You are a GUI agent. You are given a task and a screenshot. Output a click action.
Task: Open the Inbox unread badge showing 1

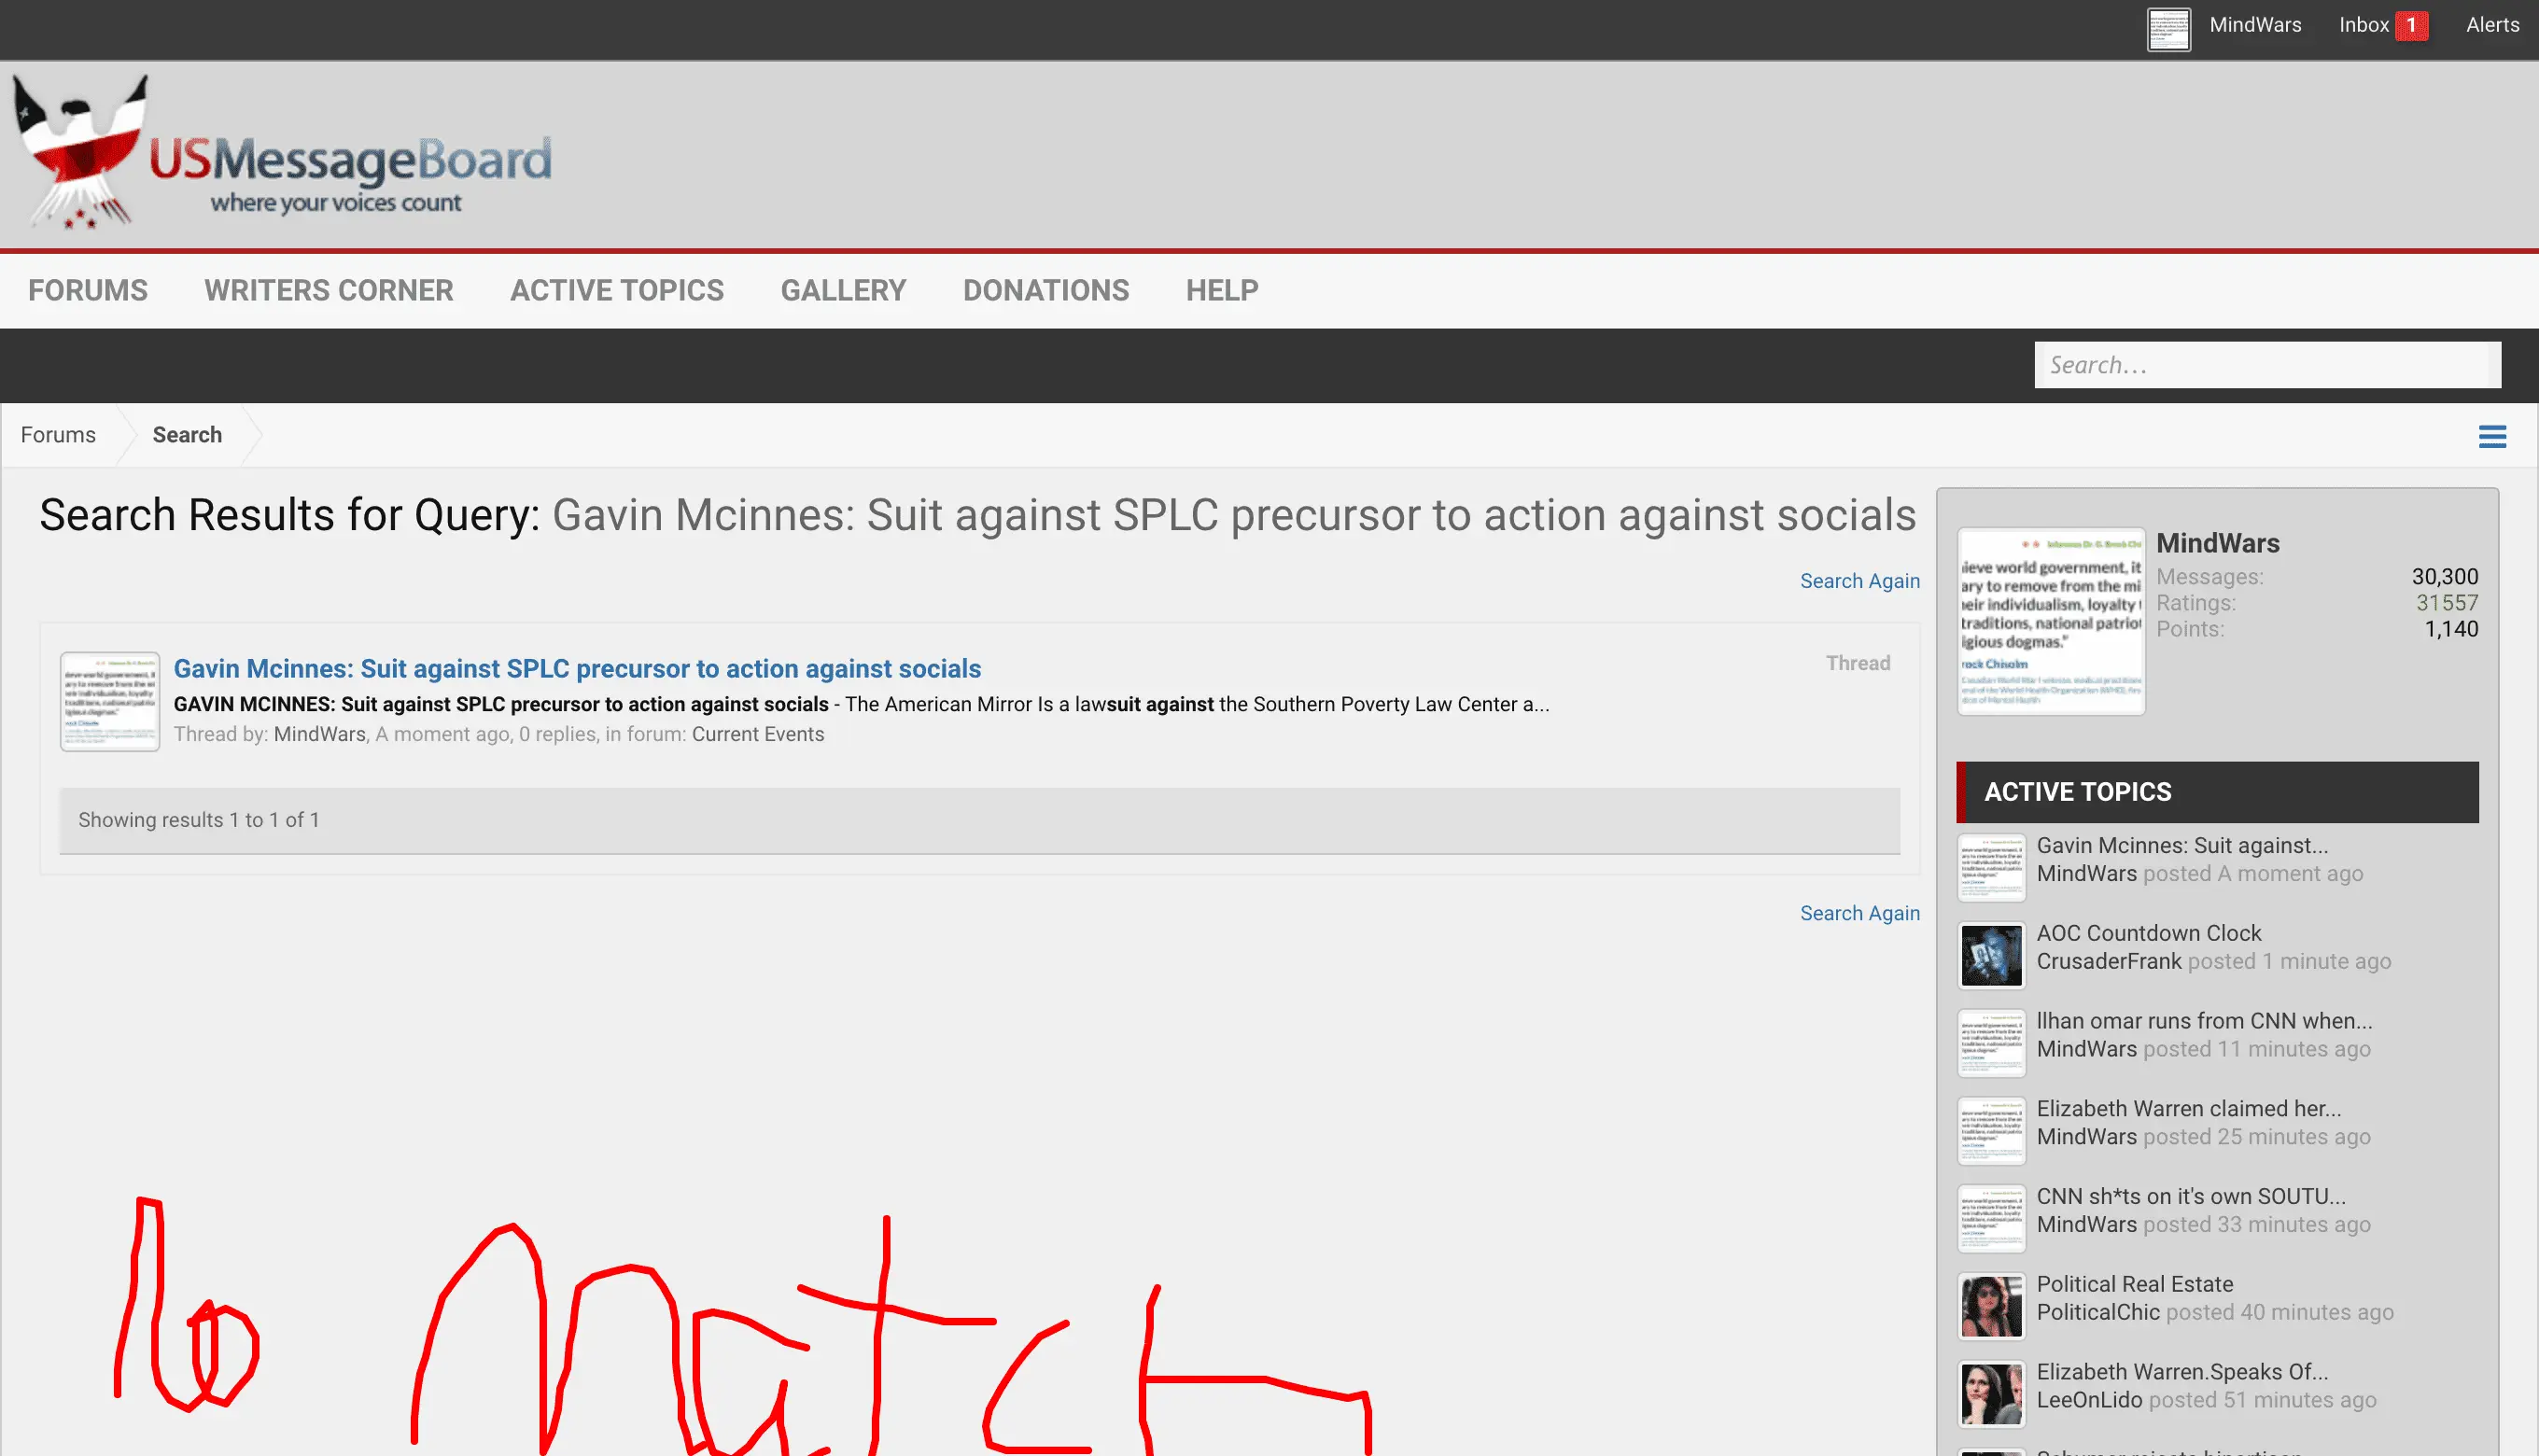coord(2410,25)
